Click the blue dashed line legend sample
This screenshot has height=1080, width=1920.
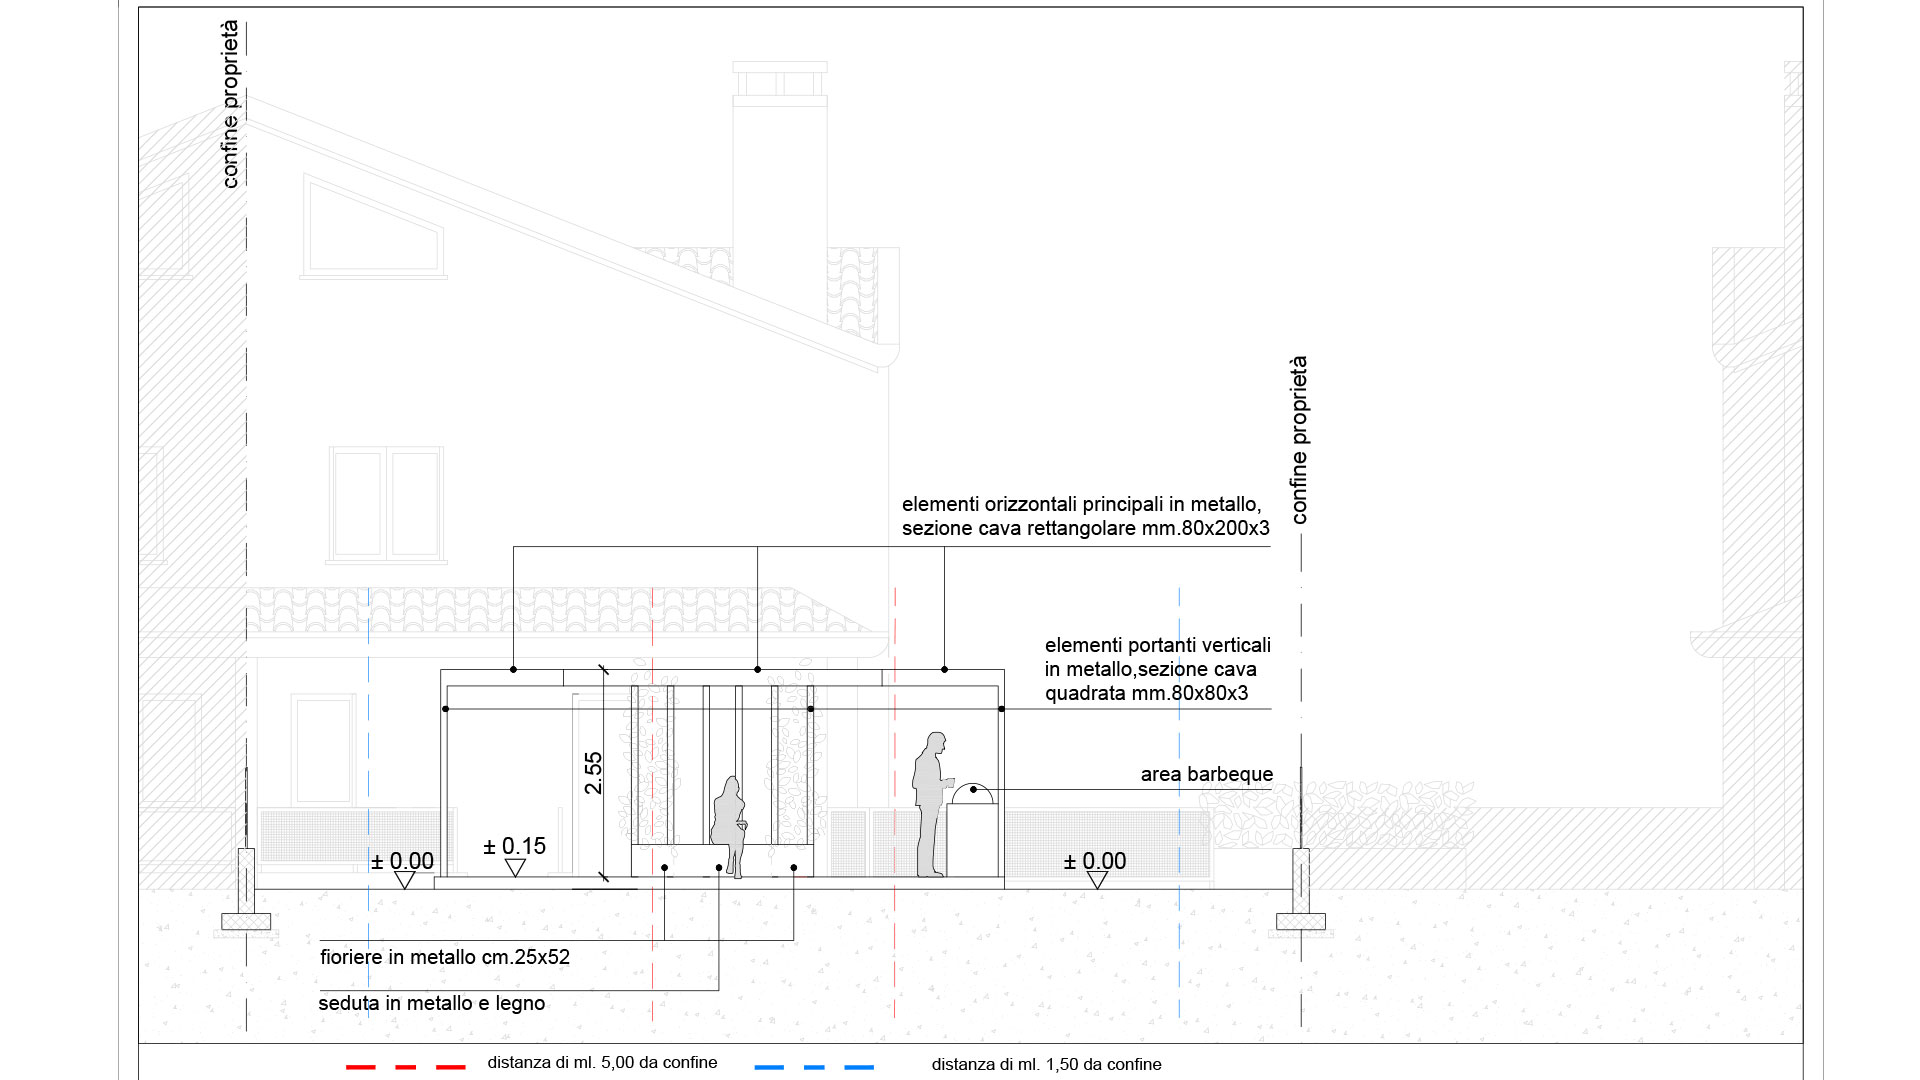(x=814, y=1067)
